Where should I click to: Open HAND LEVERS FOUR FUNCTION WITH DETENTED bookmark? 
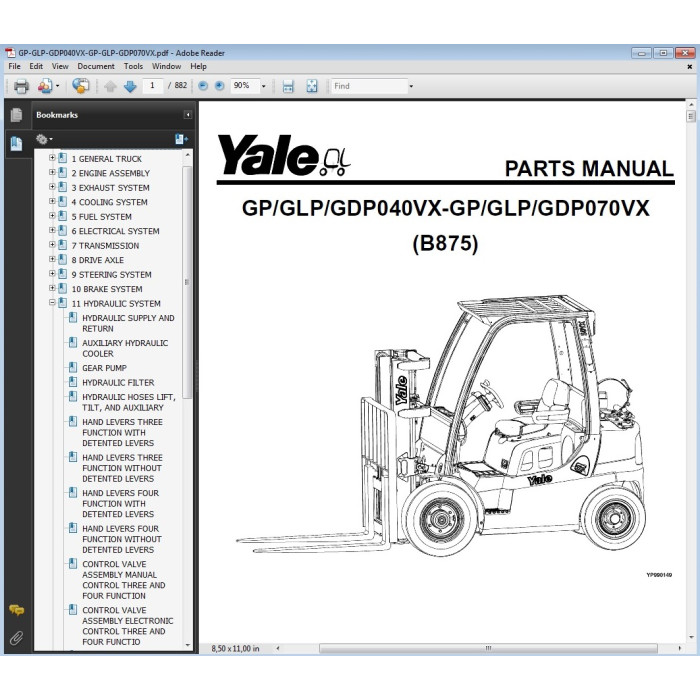click(x=121, y=504)
